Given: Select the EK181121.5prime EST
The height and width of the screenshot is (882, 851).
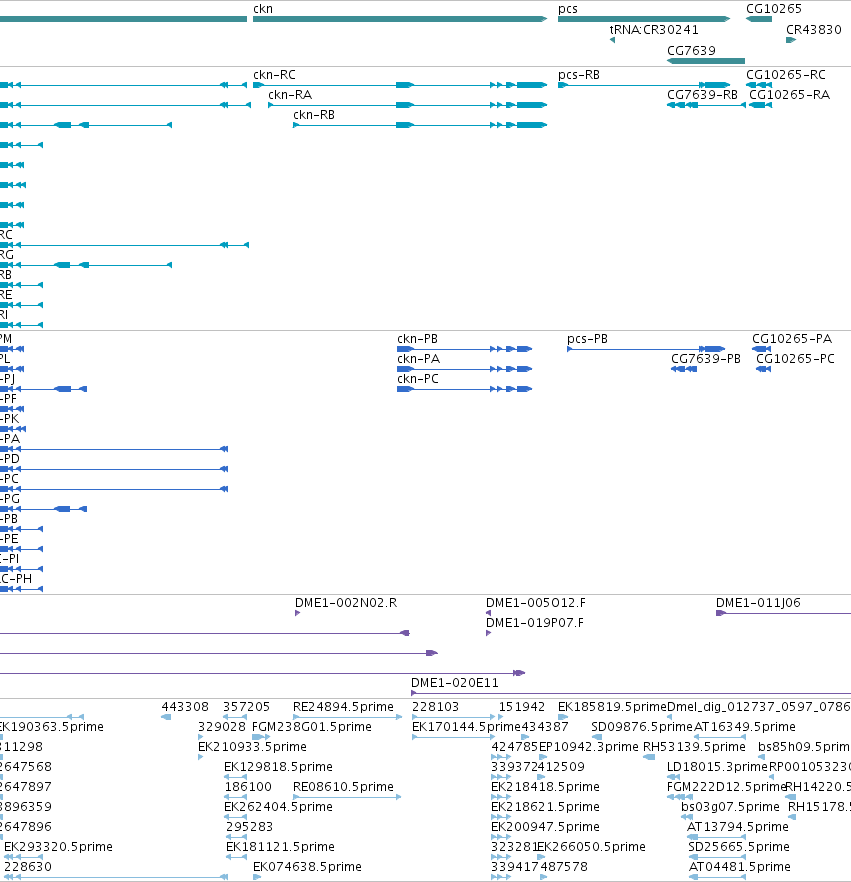Looking at the screenshot, I should click(236, 857).
